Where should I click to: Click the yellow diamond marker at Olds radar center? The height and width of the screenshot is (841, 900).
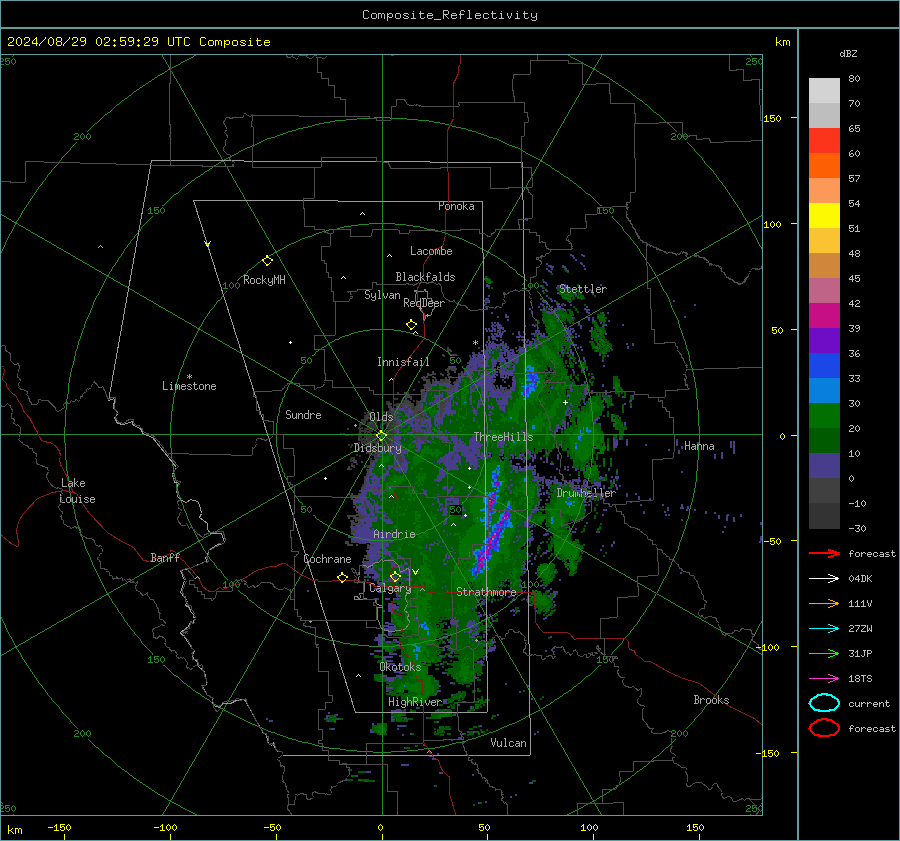pyautogui.click(x=381, y=436)
